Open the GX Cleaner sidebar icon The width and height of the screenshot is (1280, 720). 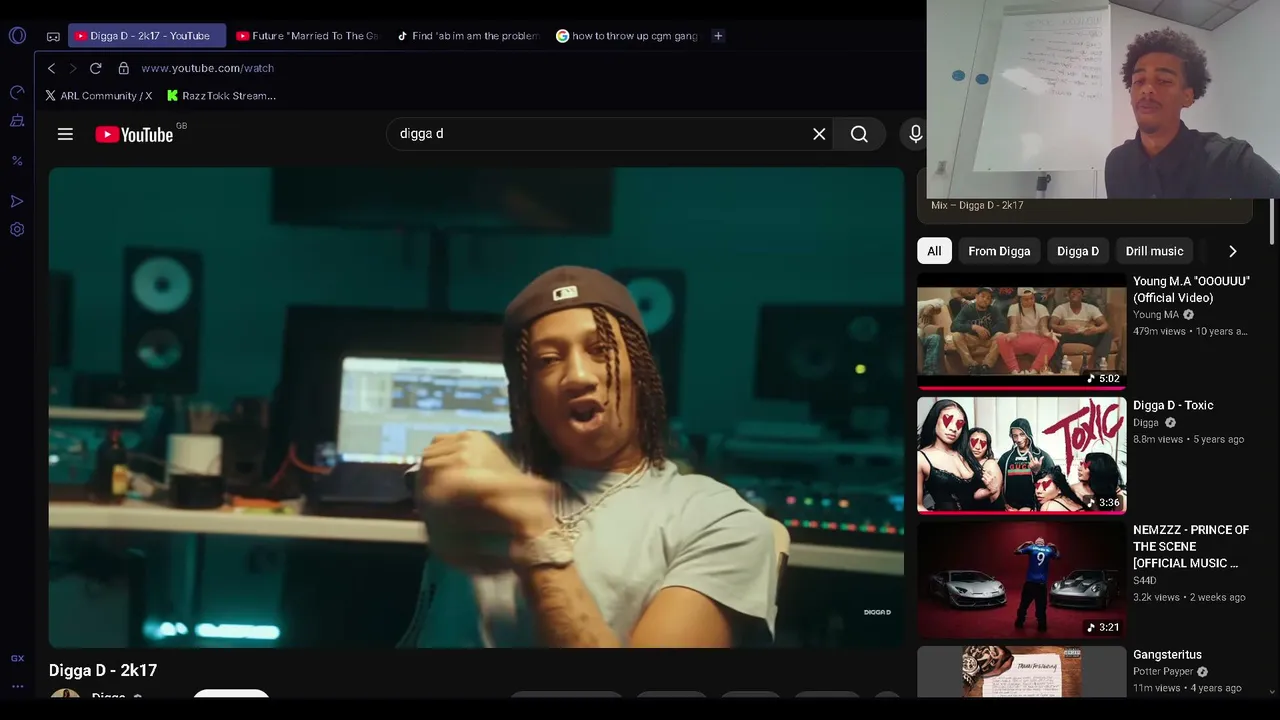pos(17,121)
